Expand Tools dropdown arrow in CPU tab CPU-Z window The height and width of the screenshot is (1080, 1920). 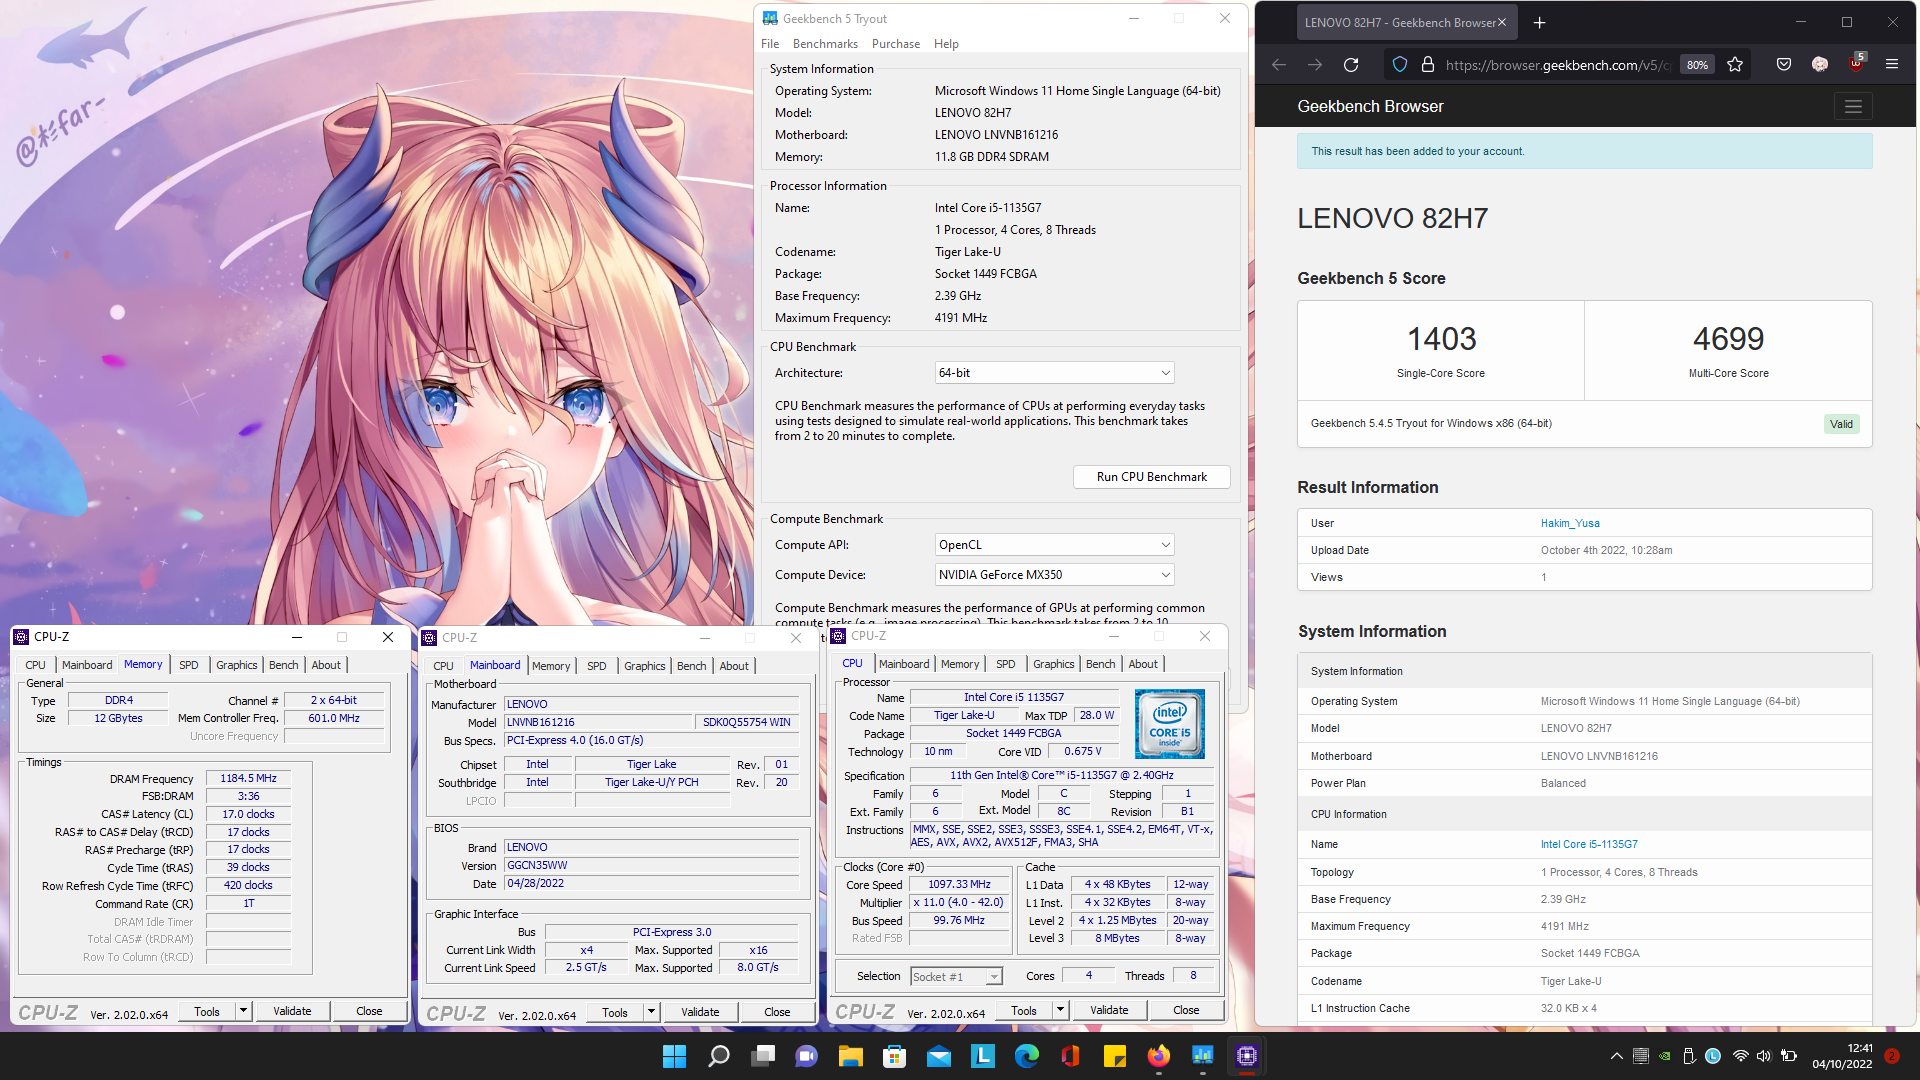(1060, 1010)
